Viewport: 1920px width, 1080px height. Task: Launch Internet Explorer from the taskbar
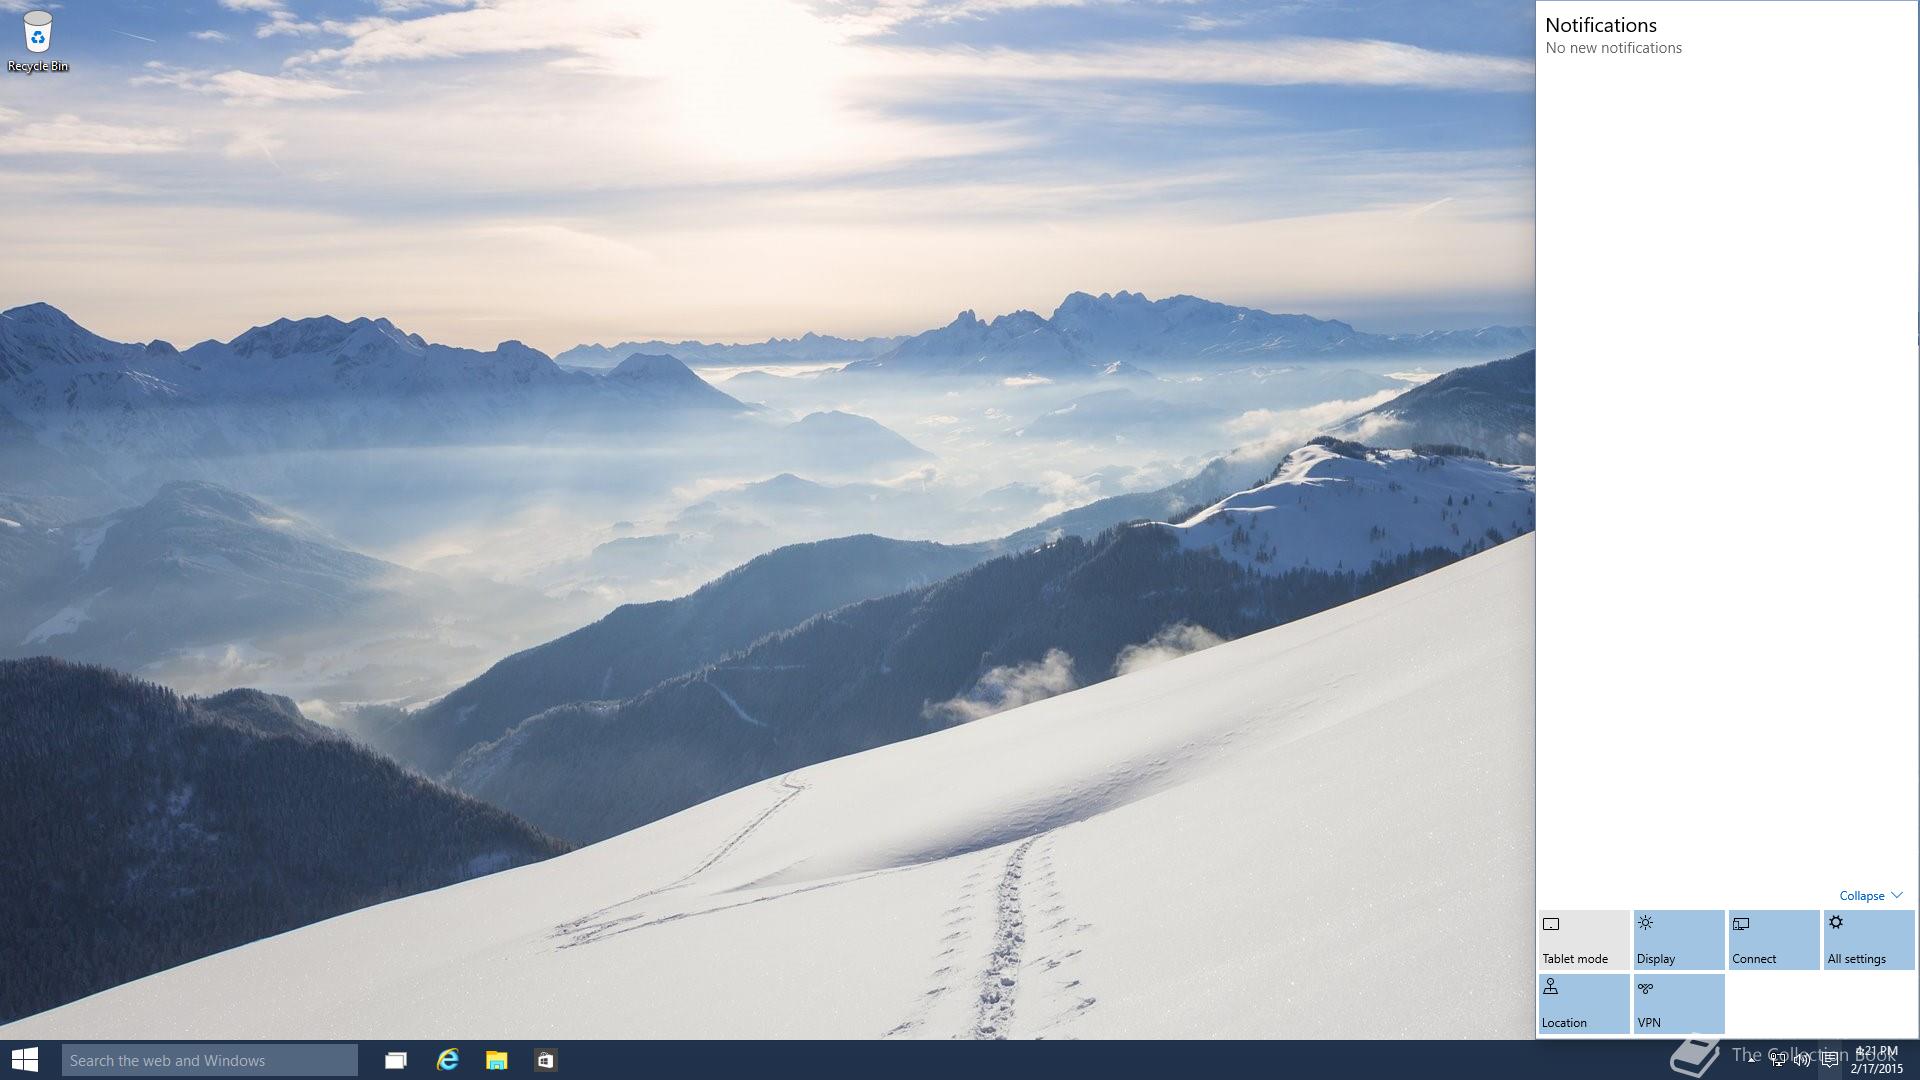447,1060
